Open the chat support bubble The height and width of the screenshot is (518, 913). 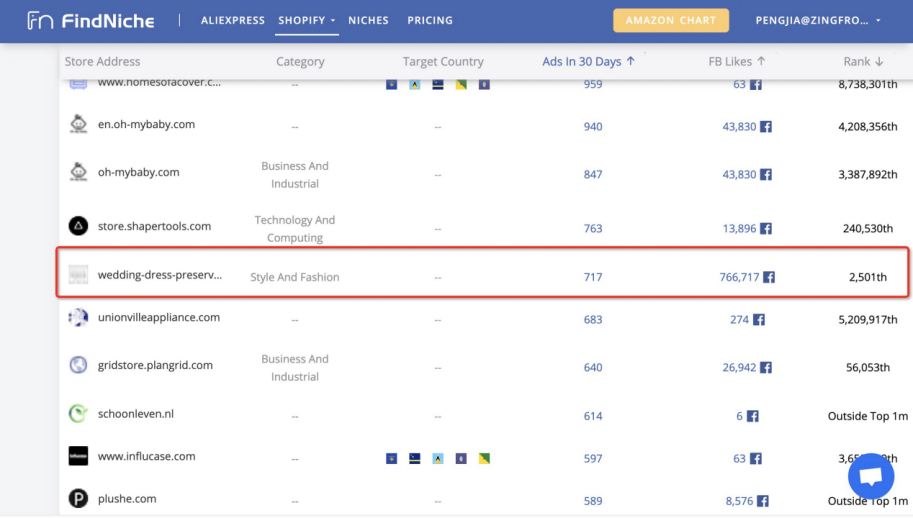click(x=871, y=476)
